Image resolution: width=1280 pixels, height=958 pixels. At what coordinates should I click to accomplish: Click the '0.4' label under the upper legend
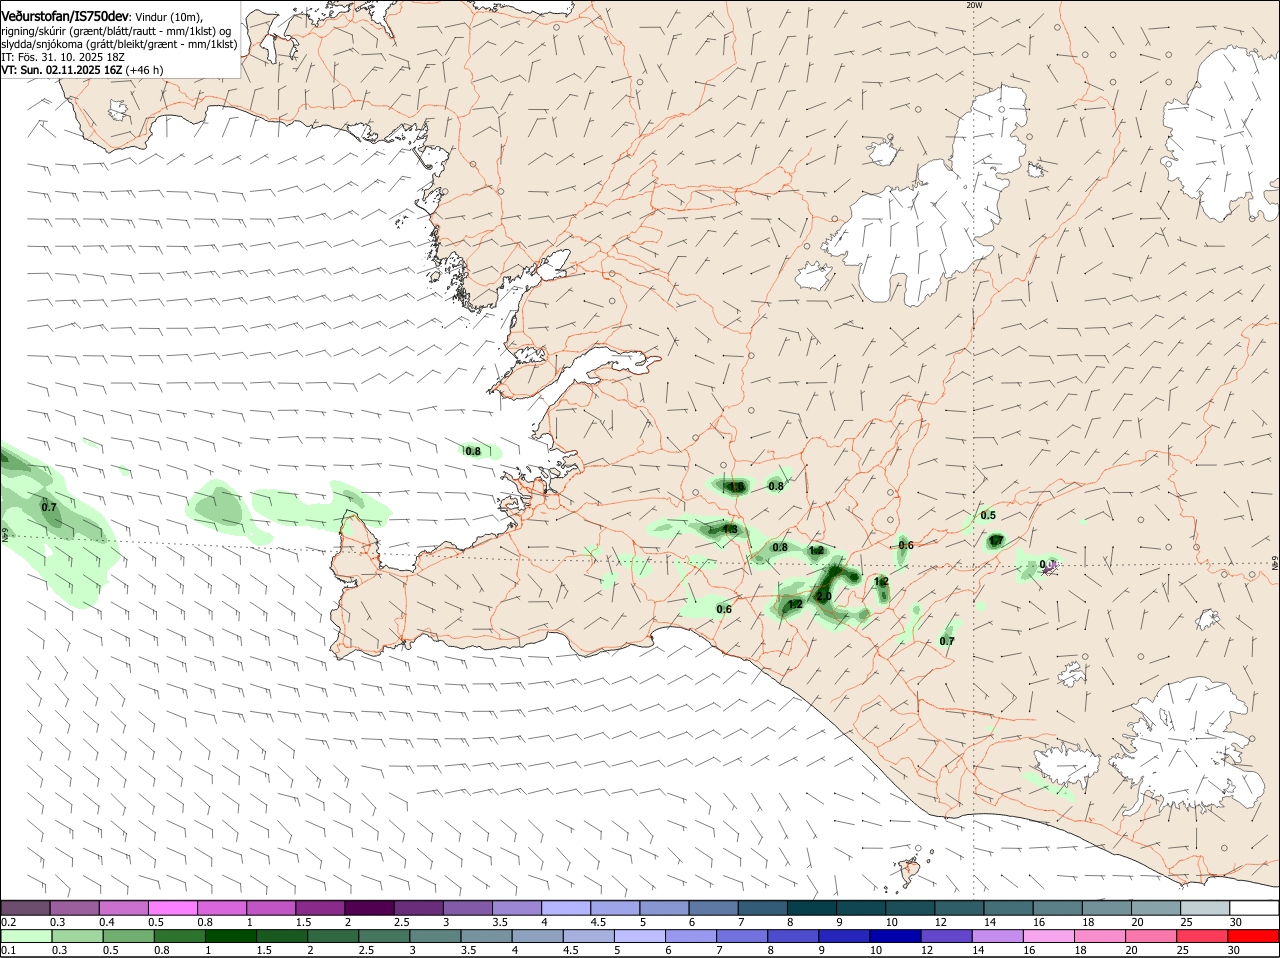107,921
